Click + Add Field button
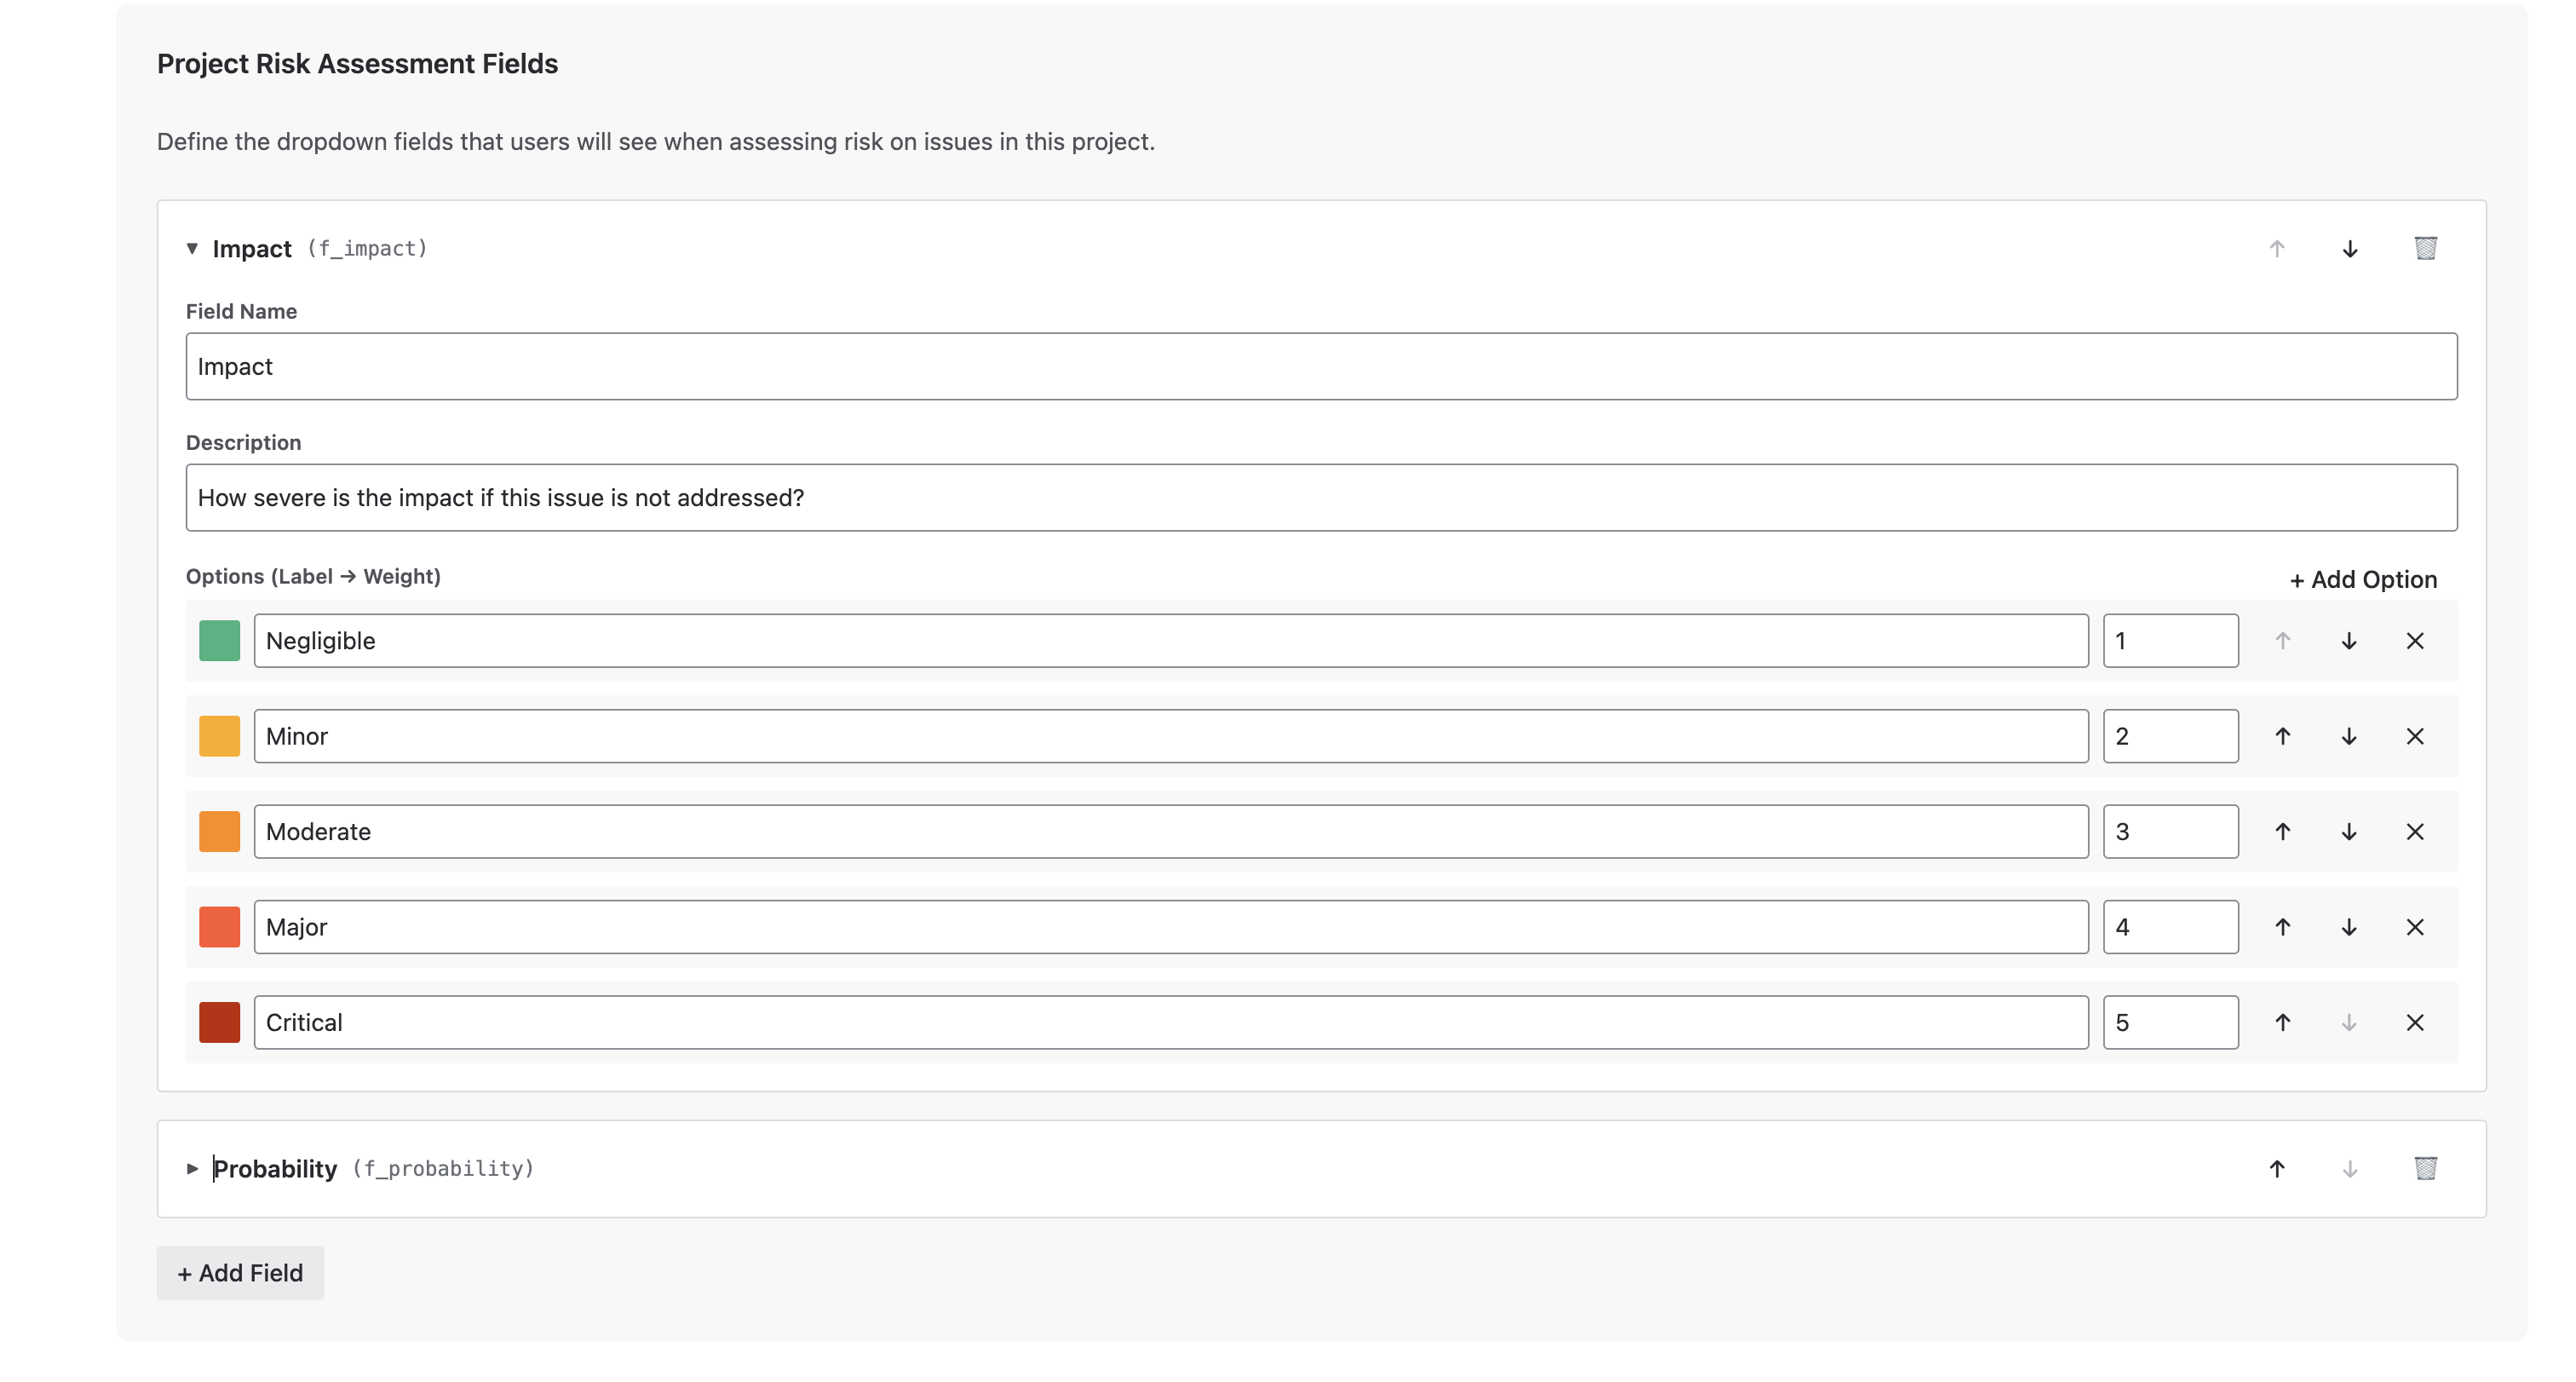 240,1273
